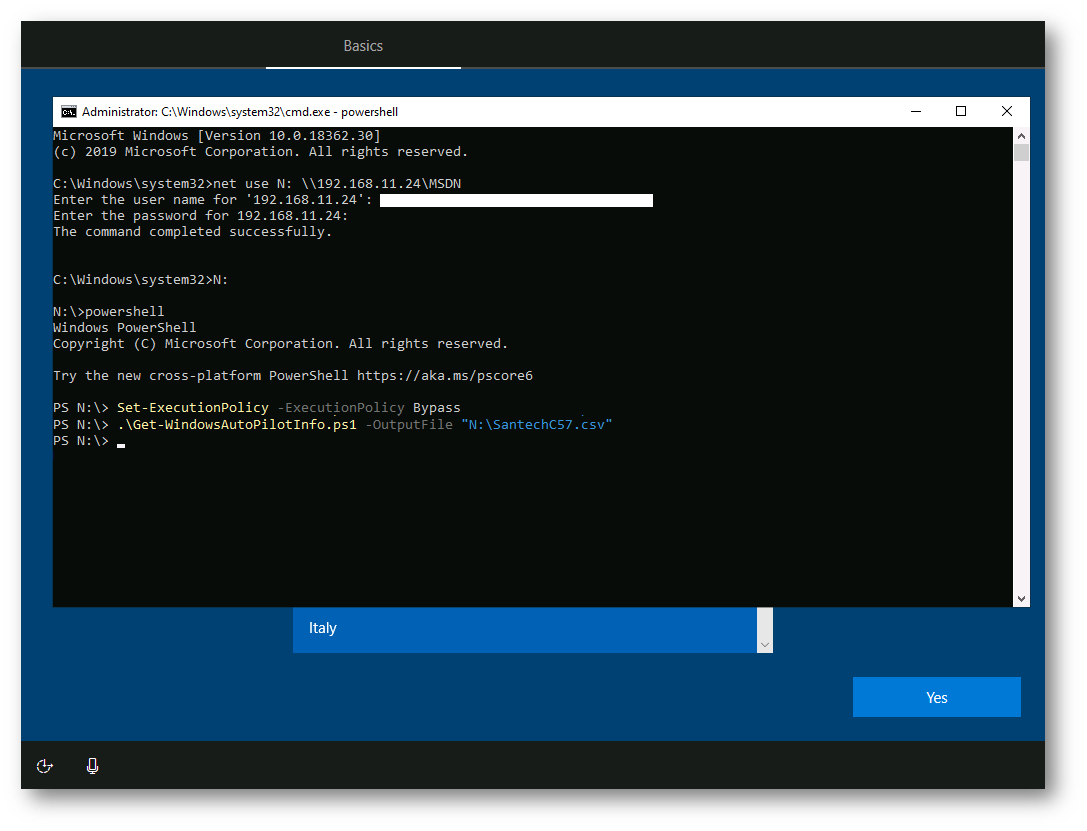Click the console scrollbar thumb

point(1021,152)
